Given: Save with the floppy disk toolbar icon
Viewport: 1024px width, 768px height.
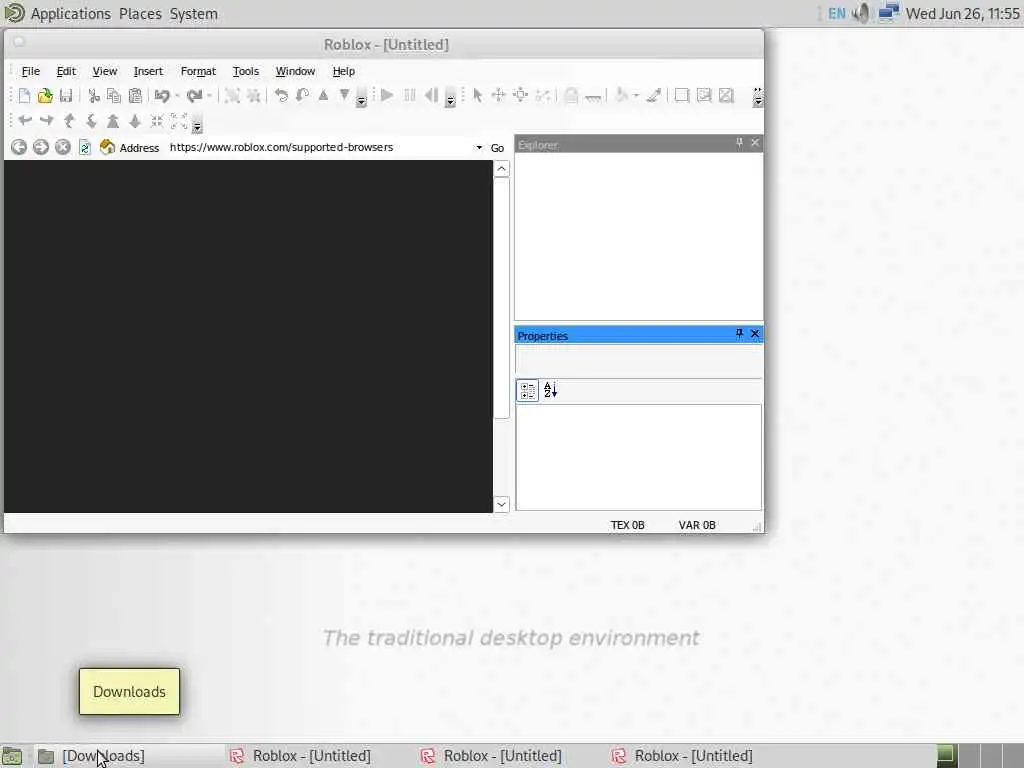Looking at the screenshot, I should [x=66, y=96].
